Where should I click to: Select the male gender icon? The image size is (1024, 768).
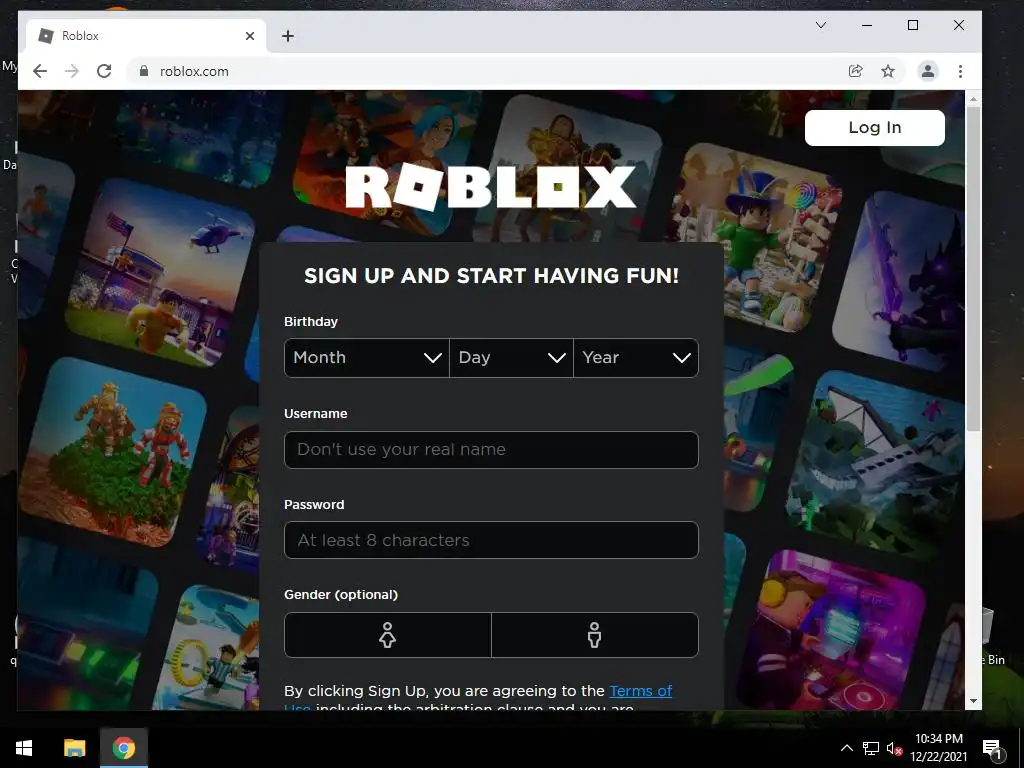click(594, 635)
